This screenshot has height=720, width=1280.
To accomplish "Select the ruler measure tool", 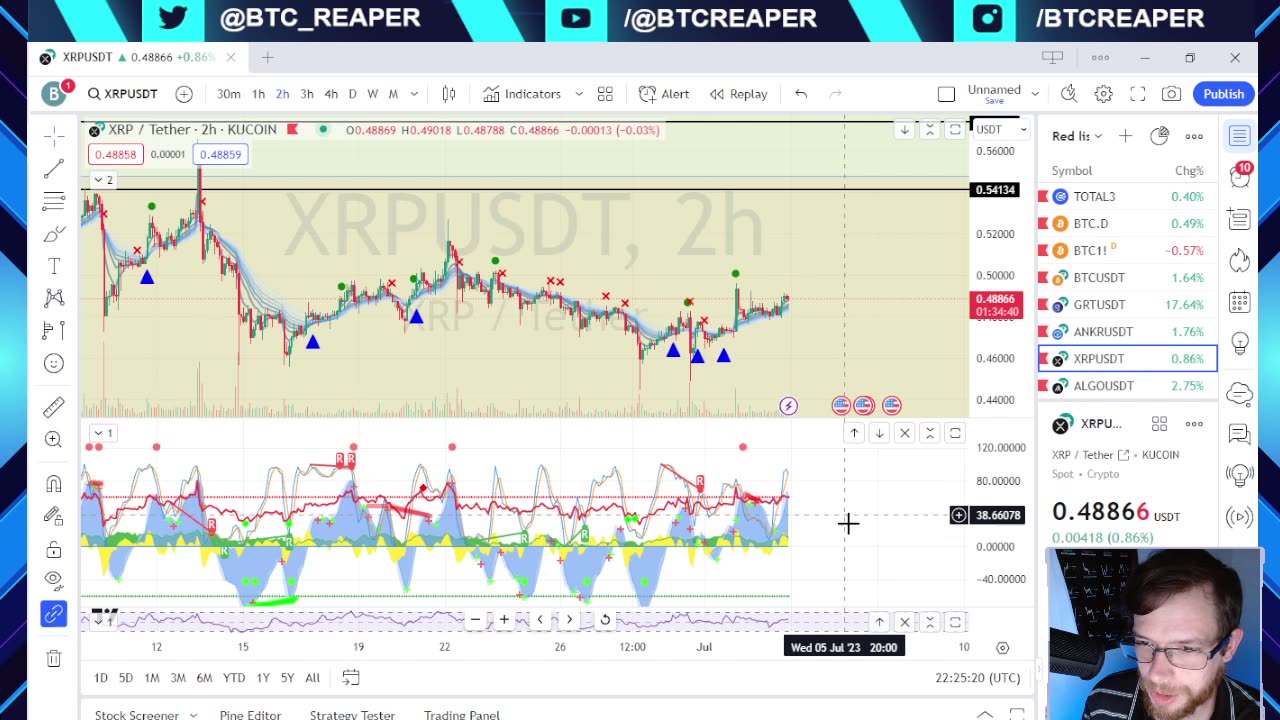I will (x=54, y=407).
